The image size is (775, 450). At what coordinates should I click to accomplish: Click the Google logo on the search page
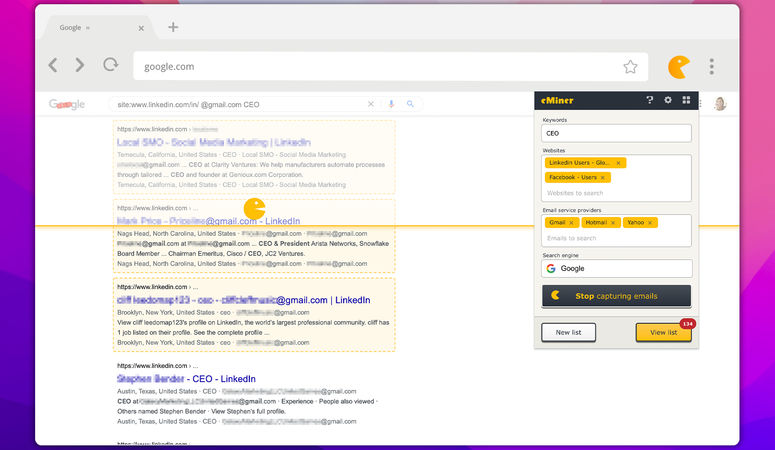click(x=67, y=104)
